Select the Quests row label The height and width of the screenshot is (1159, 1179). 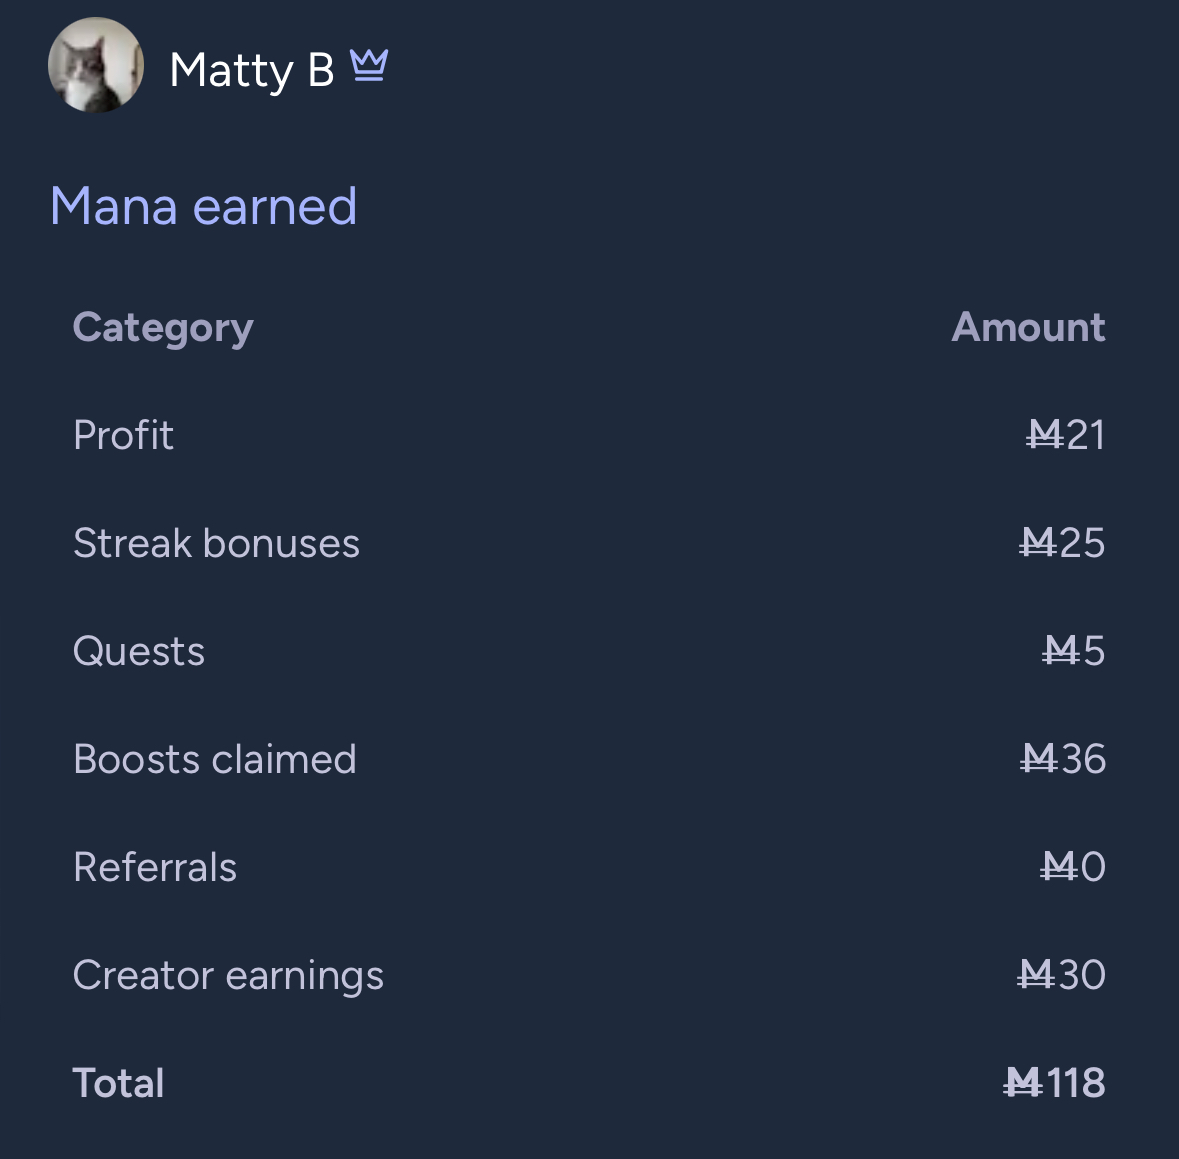(x=139, y=651)
